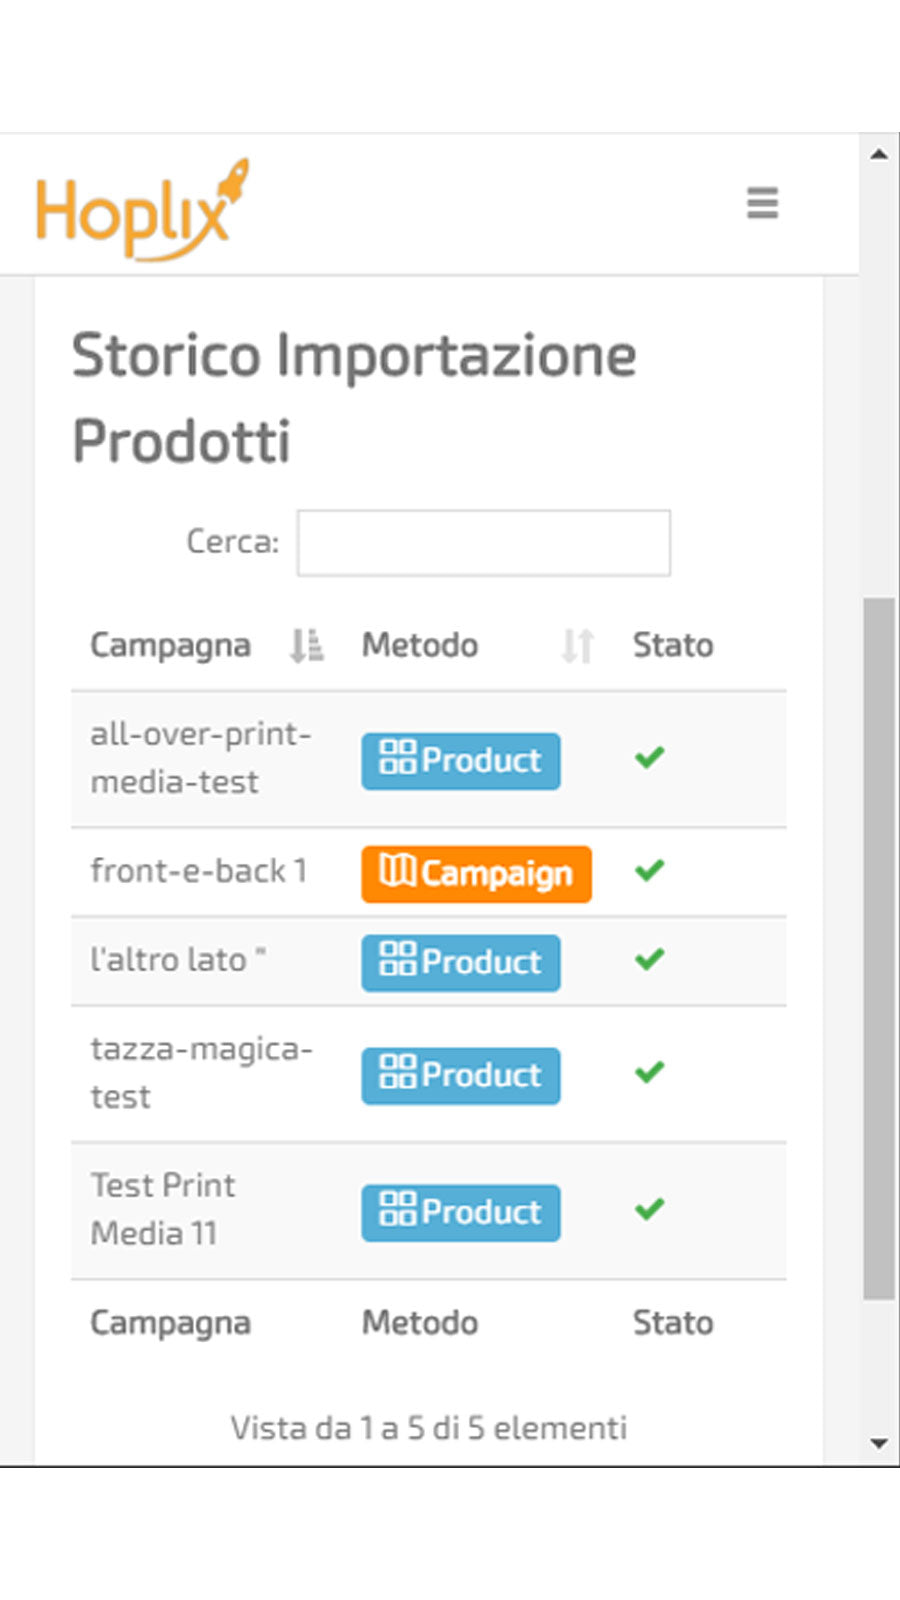Screen dimensions: 900x1600
Task: Sort table by Campagna column icon
Action: pos(306,646)
